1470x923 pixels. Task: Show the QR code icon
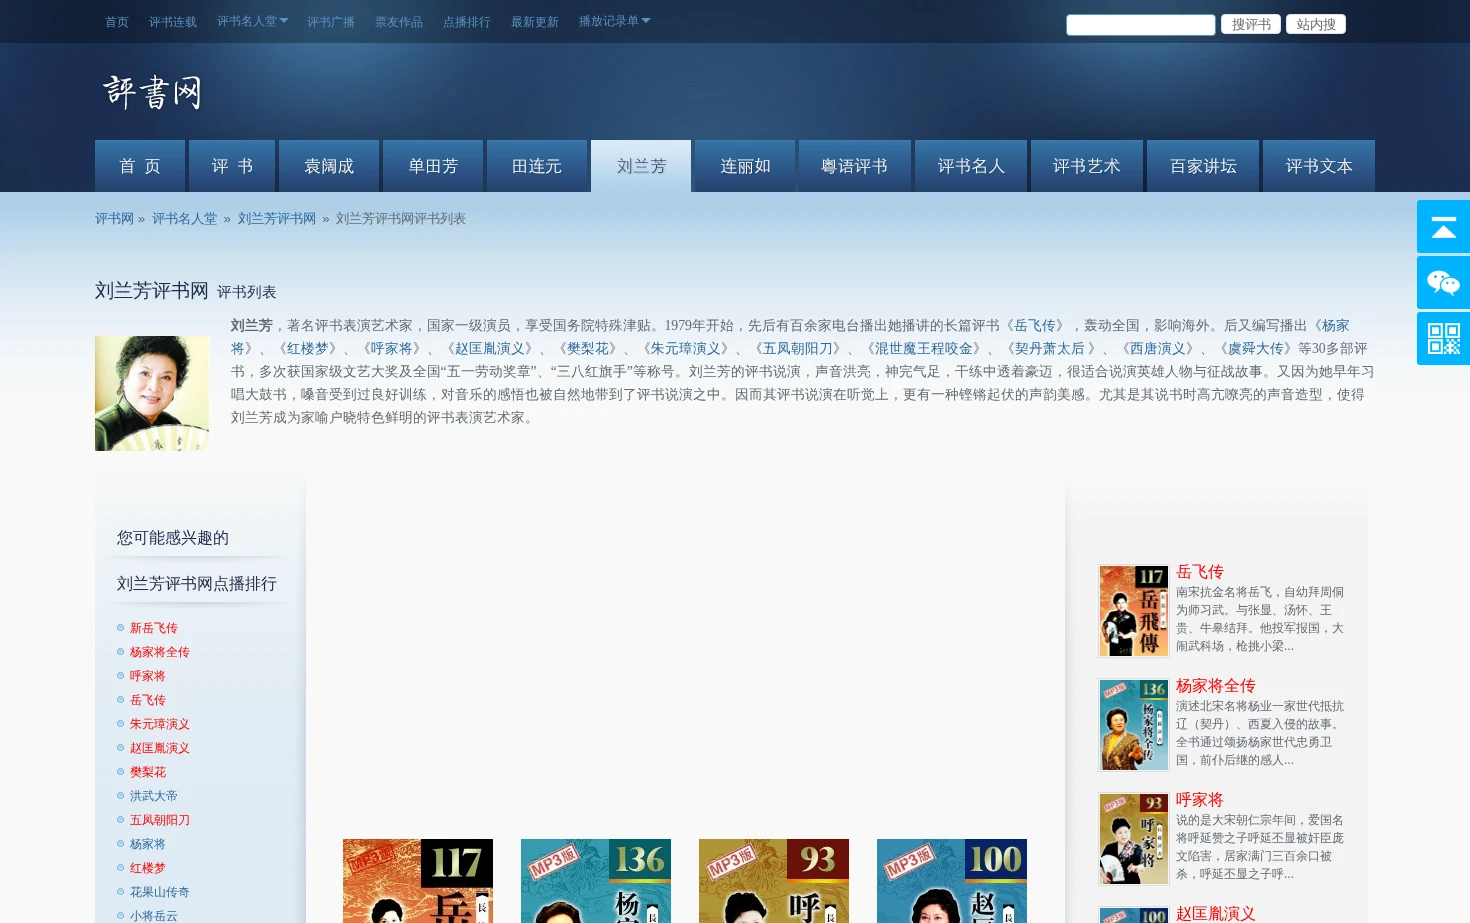(1443, 339)
